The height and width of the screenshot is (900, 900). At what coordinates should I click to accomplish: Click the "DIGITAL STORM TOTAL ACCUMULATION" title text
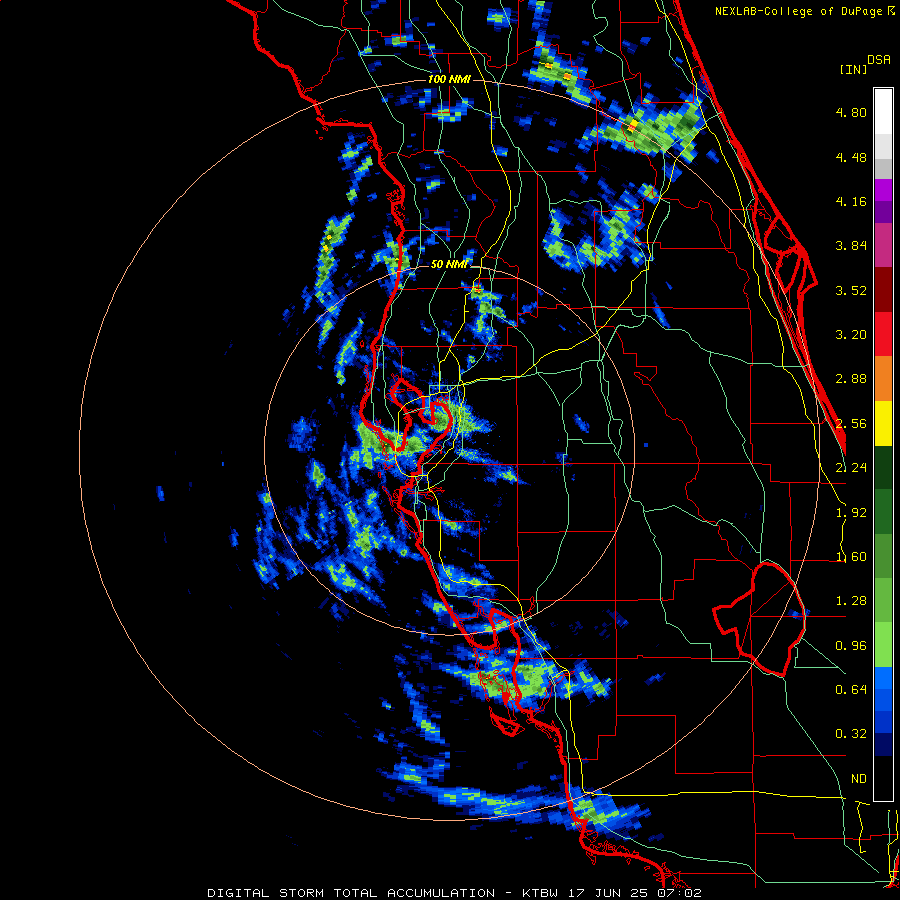351,893
